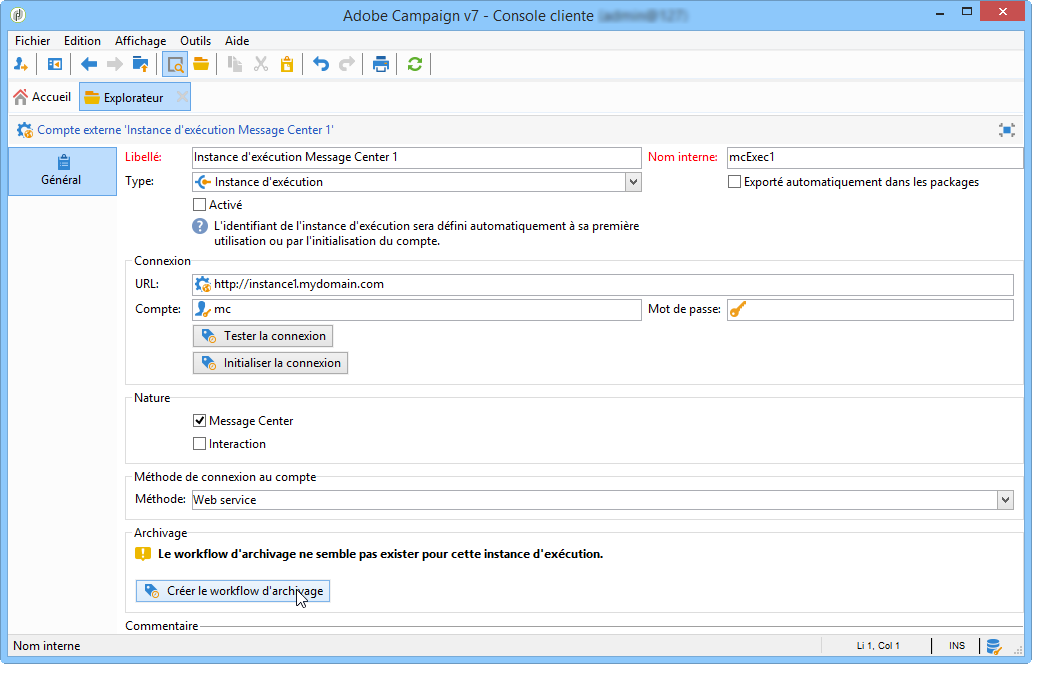
Task: Select the Explorateur tab
Action: [134, 98]
